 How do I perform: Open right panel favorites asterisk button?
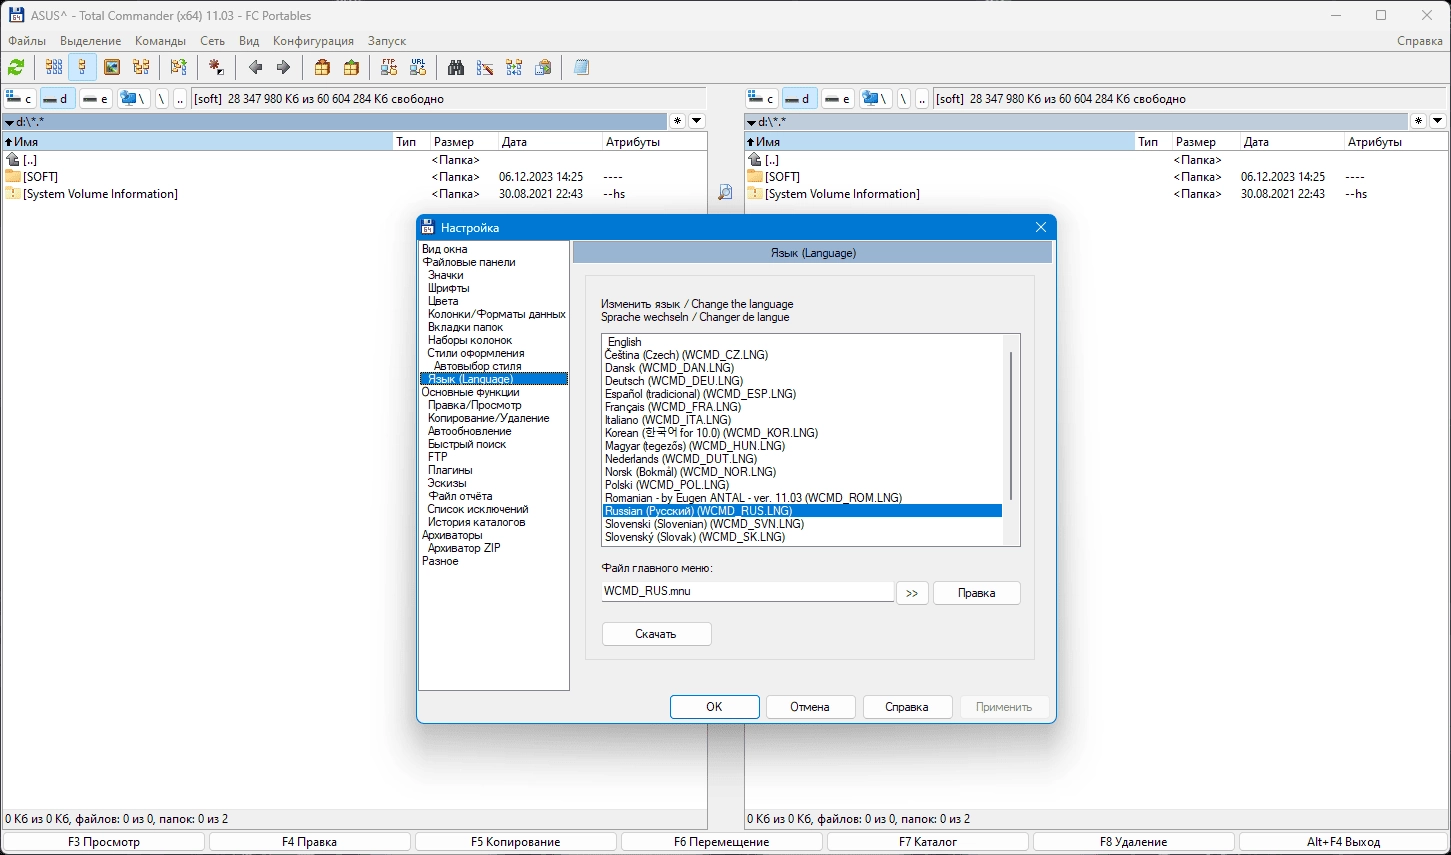click(1418, 121)
